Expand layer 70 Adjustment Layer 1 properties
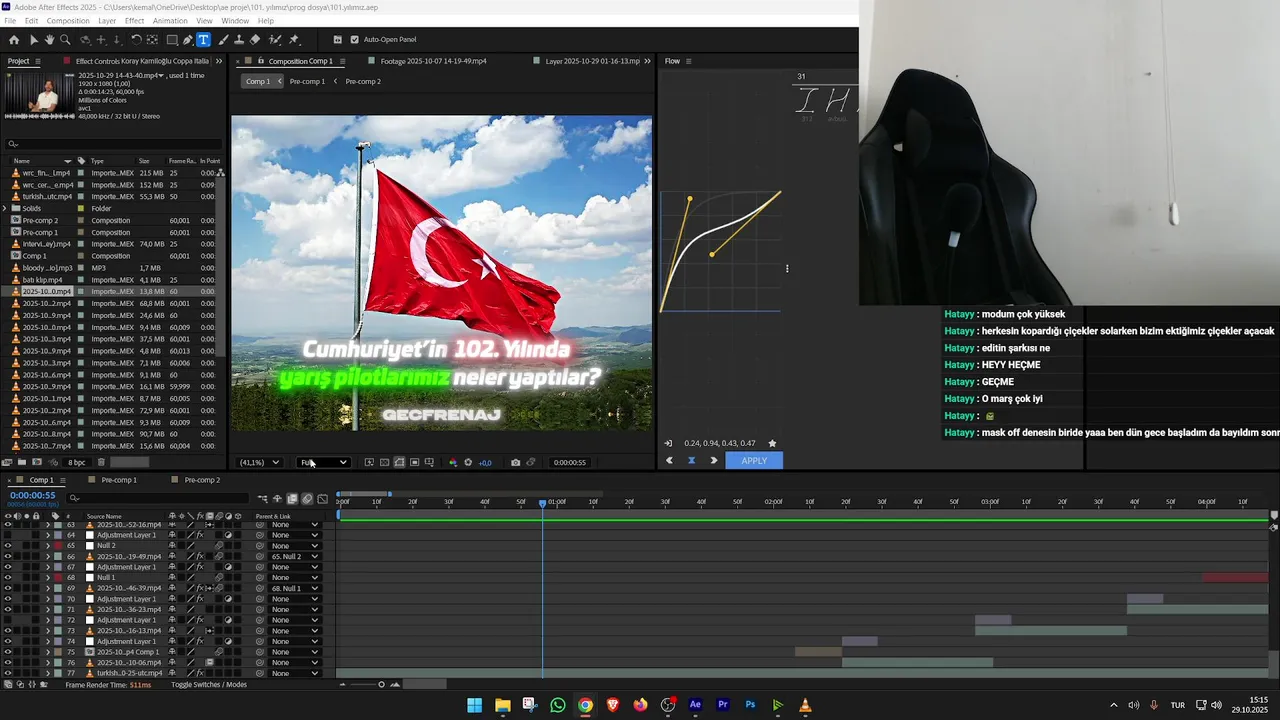The width and height of the screenshot is (1280, 720). click(x=47, y=599)
